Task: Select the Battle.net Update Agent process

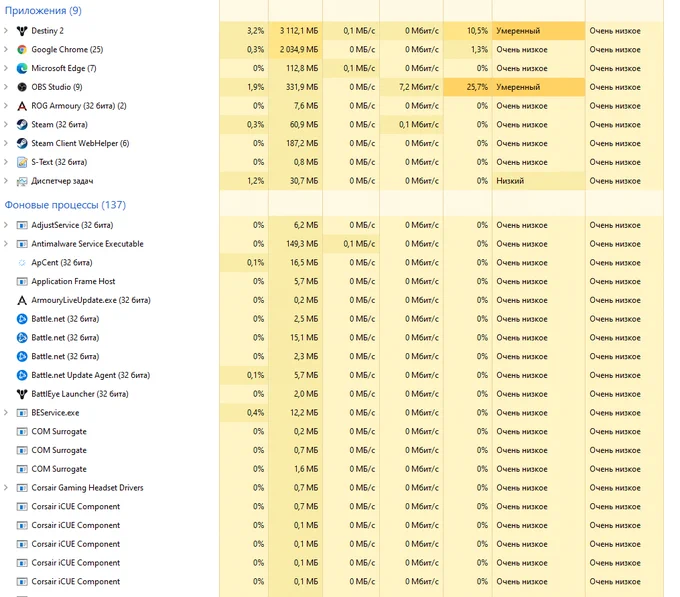Action: (91, 375)
